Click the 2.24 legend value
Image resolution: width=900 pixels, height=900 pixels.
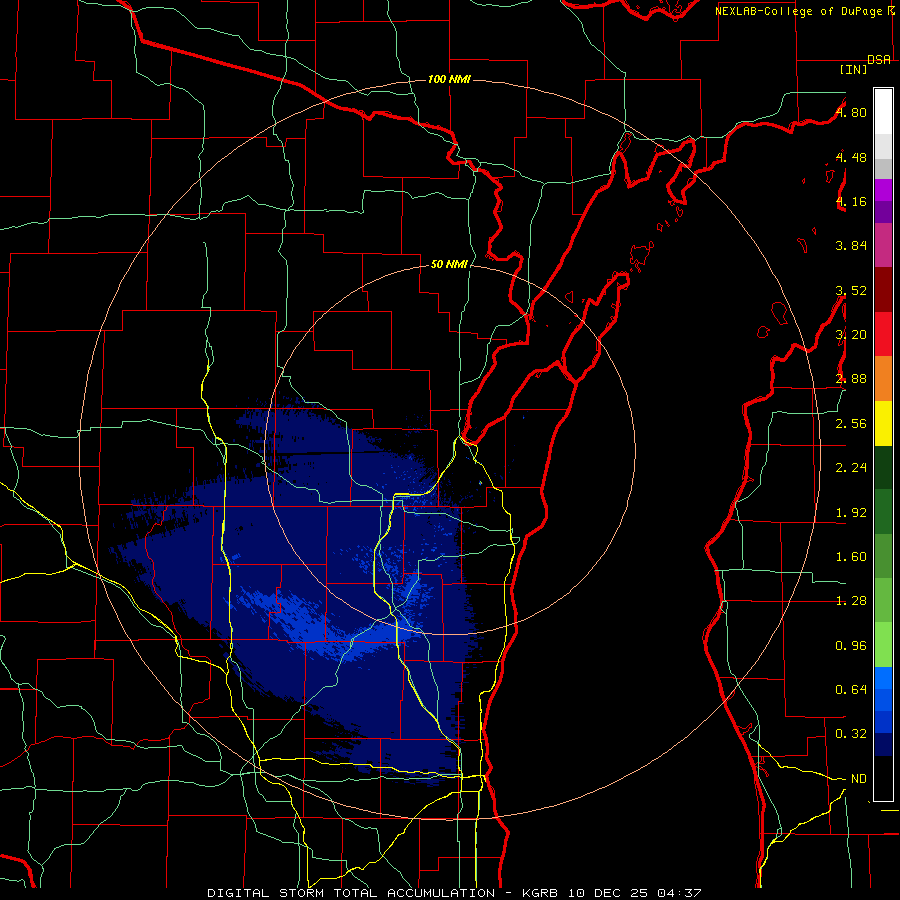click(851, 468)
